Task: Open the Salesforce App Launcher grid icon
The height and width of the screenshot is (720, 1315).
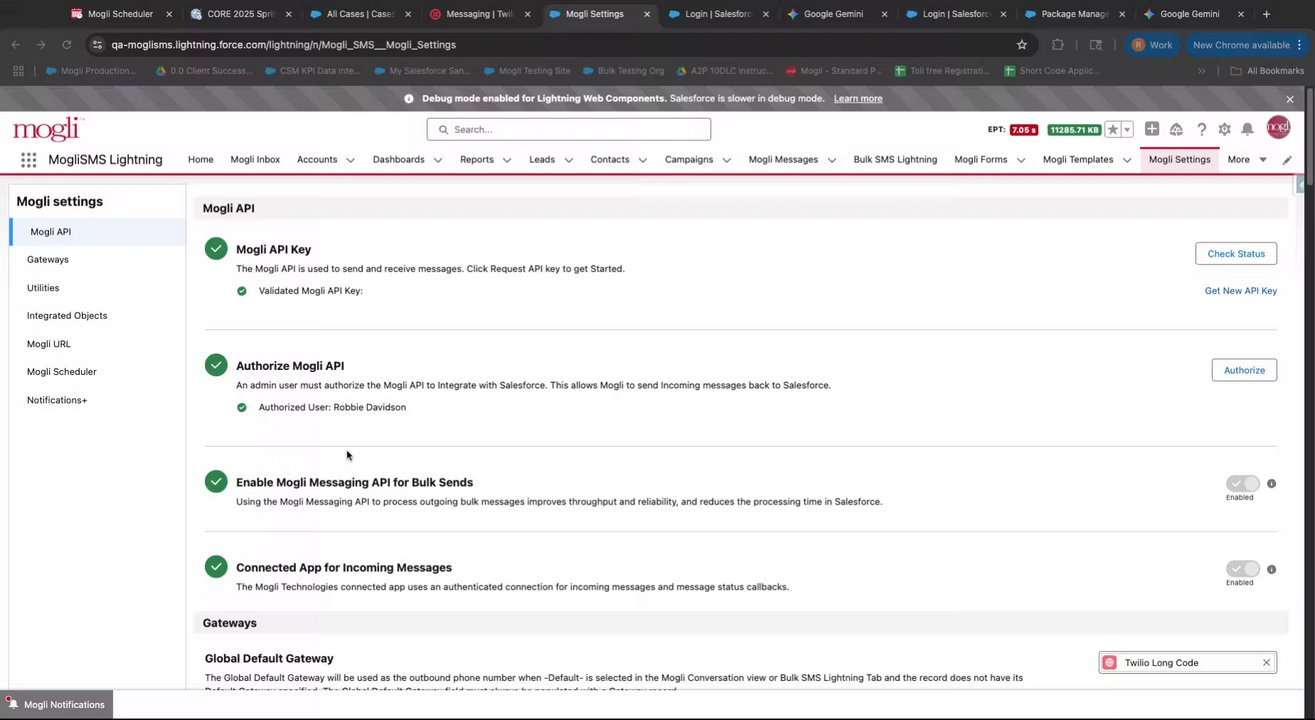Action: click(x=28, y=160)
